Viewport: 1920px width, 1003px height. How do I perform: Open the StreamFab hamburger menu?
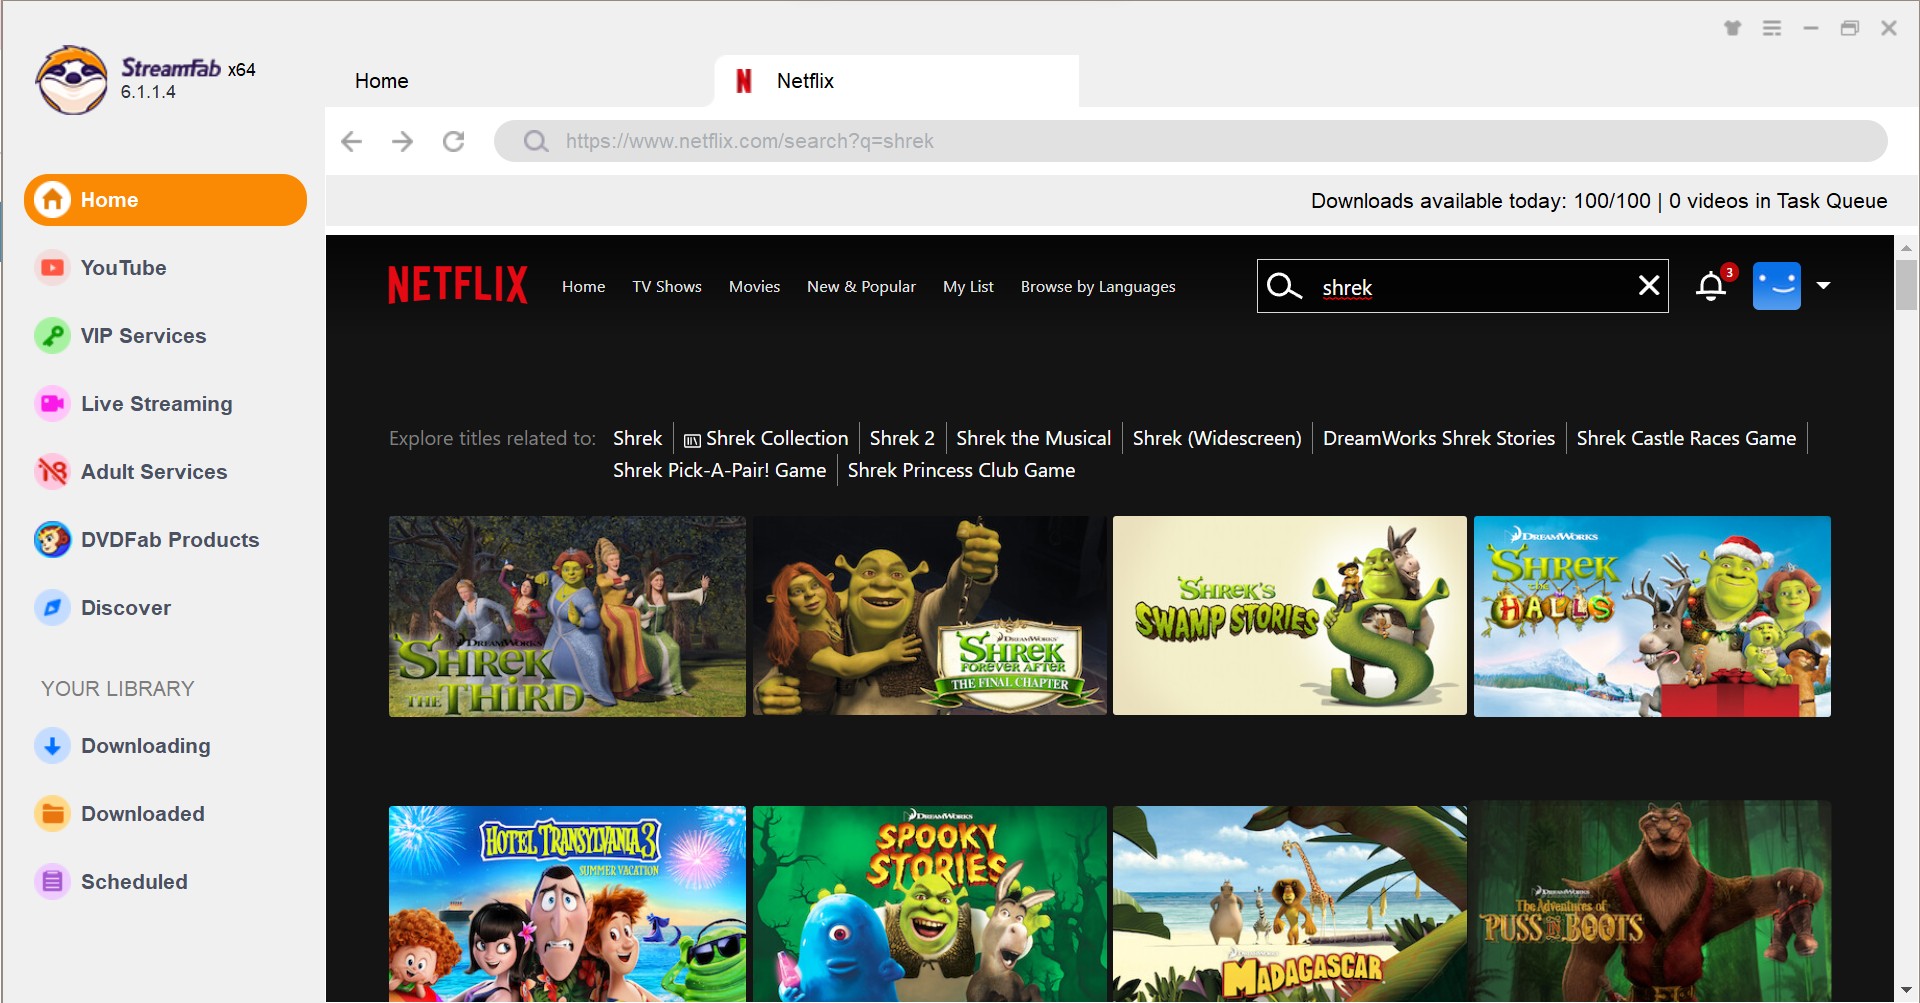coord(1772,28)
